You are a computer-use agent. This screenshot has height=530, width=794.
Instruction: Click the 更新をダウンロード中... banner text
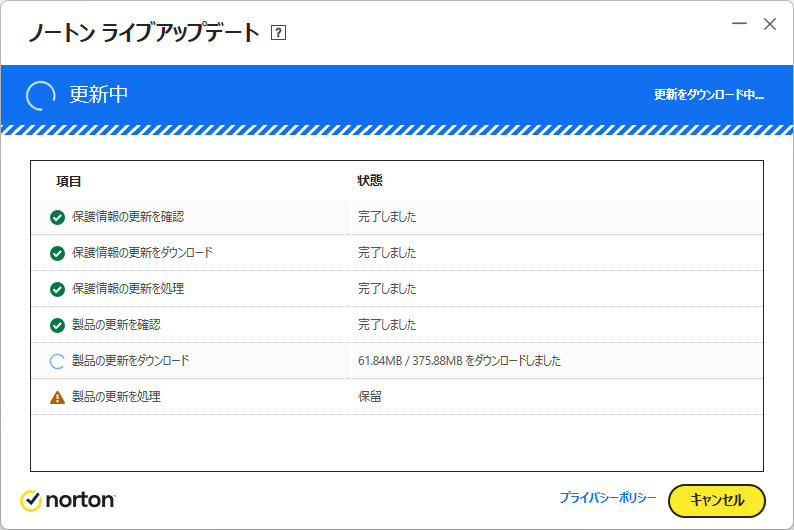click(x=708, y=95)
